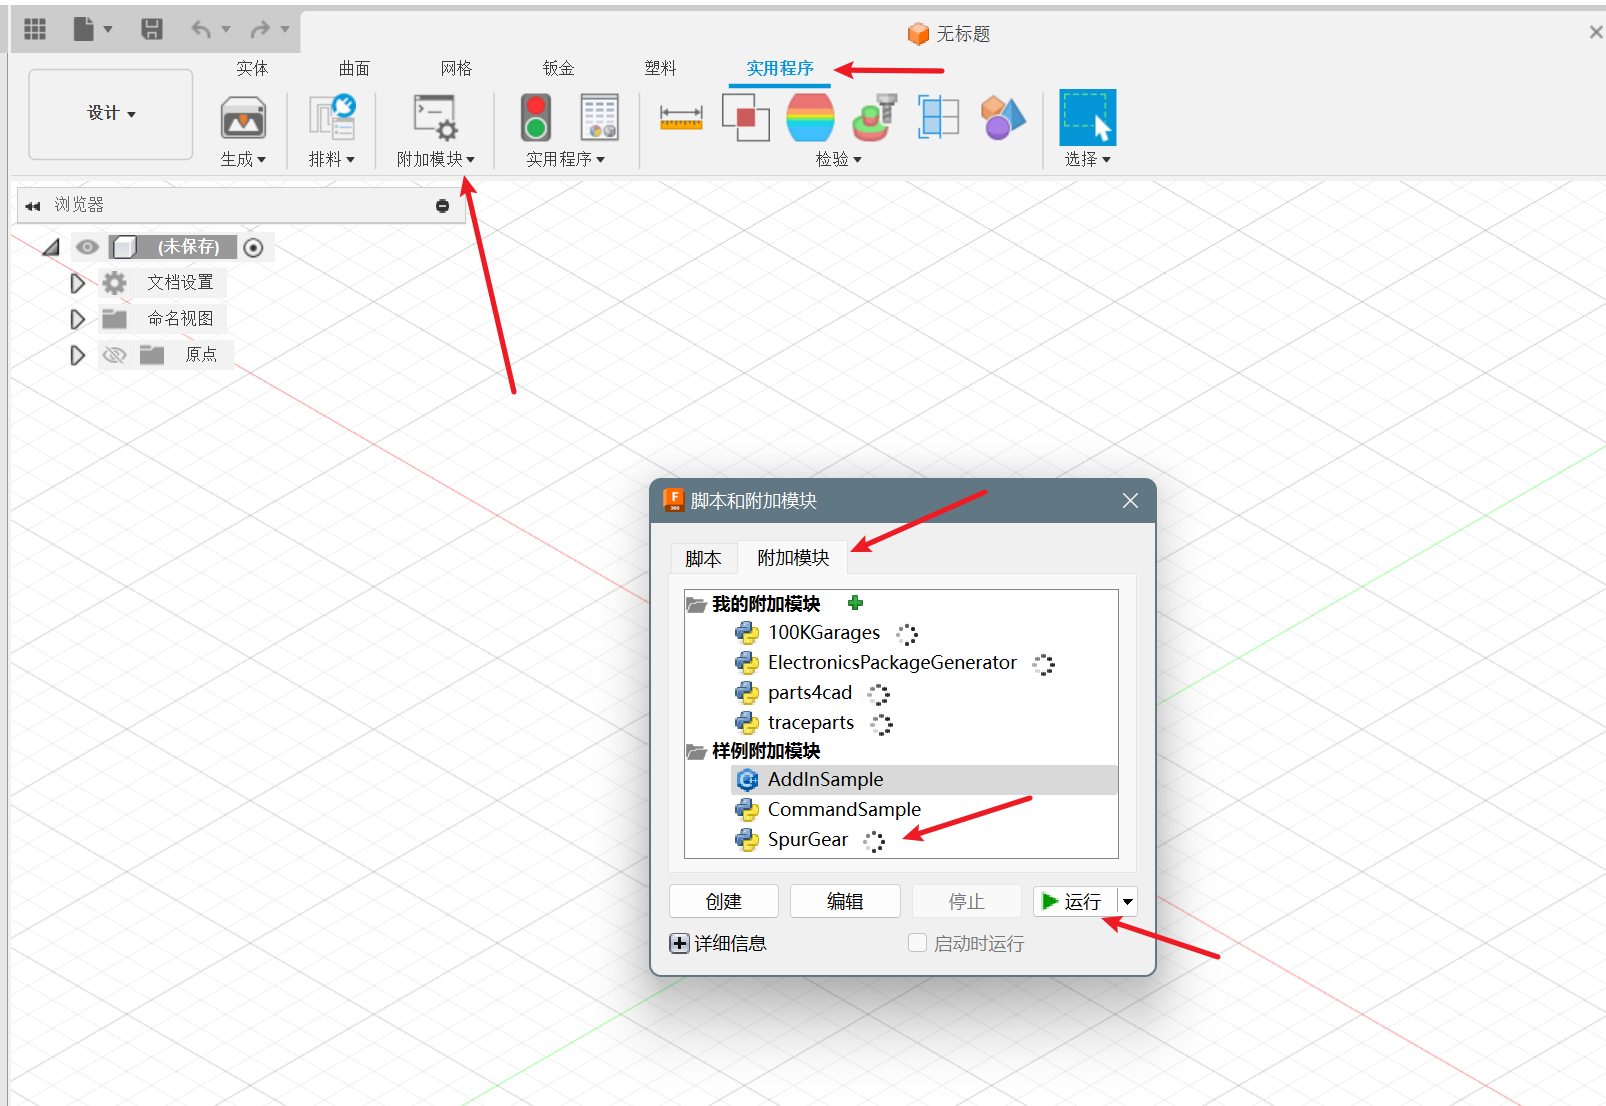Open the 检验 dropdown menu
The width and height of the screenshot is (1606, 1106).
click(x=838, y=159)
